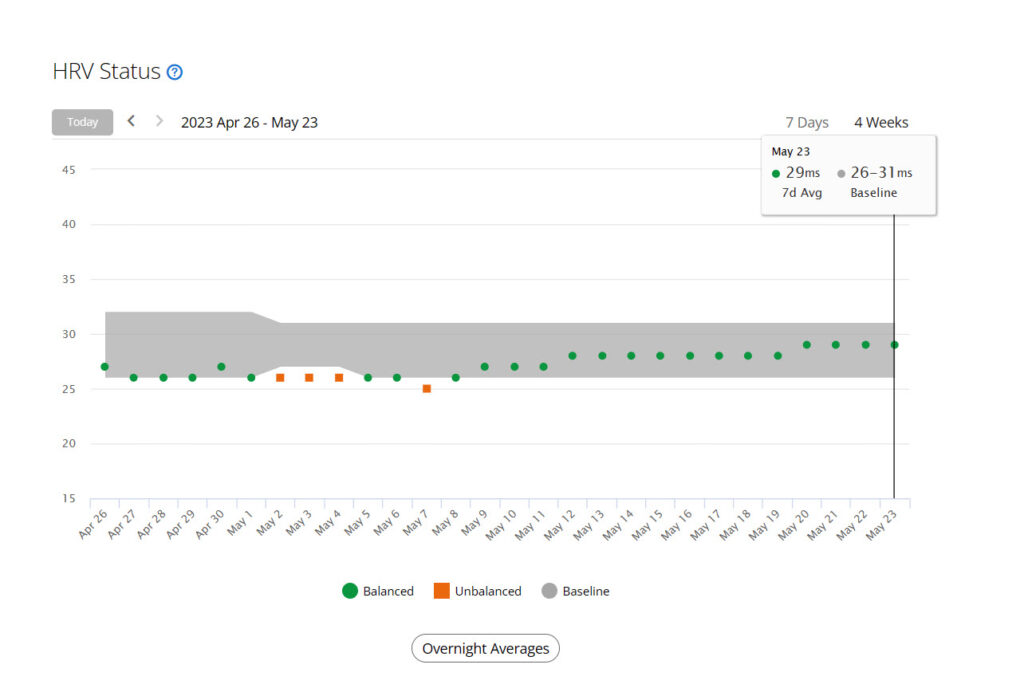Screen dimensions: 1024x692
Task: Select the orange May 7 unbalanced data point
Action: point(426,390)
